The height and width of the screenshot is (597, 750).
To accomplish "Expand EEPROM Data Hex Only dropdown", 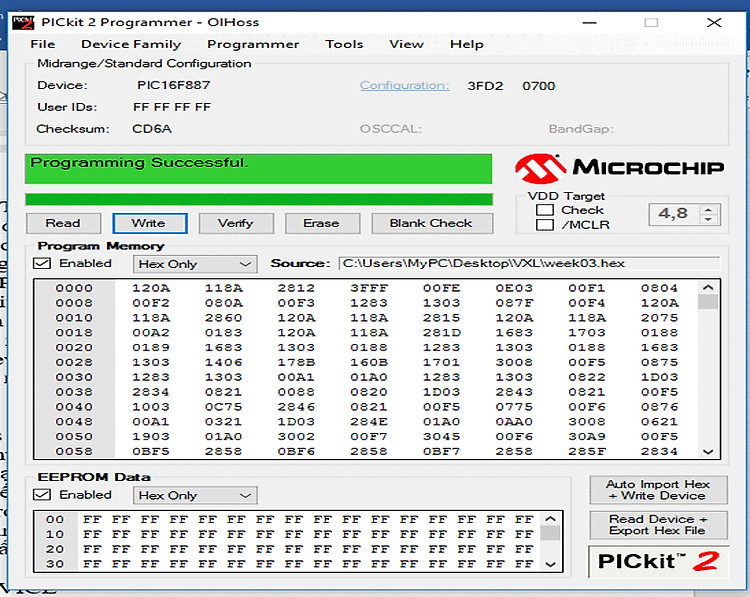I will coord(195,495).
